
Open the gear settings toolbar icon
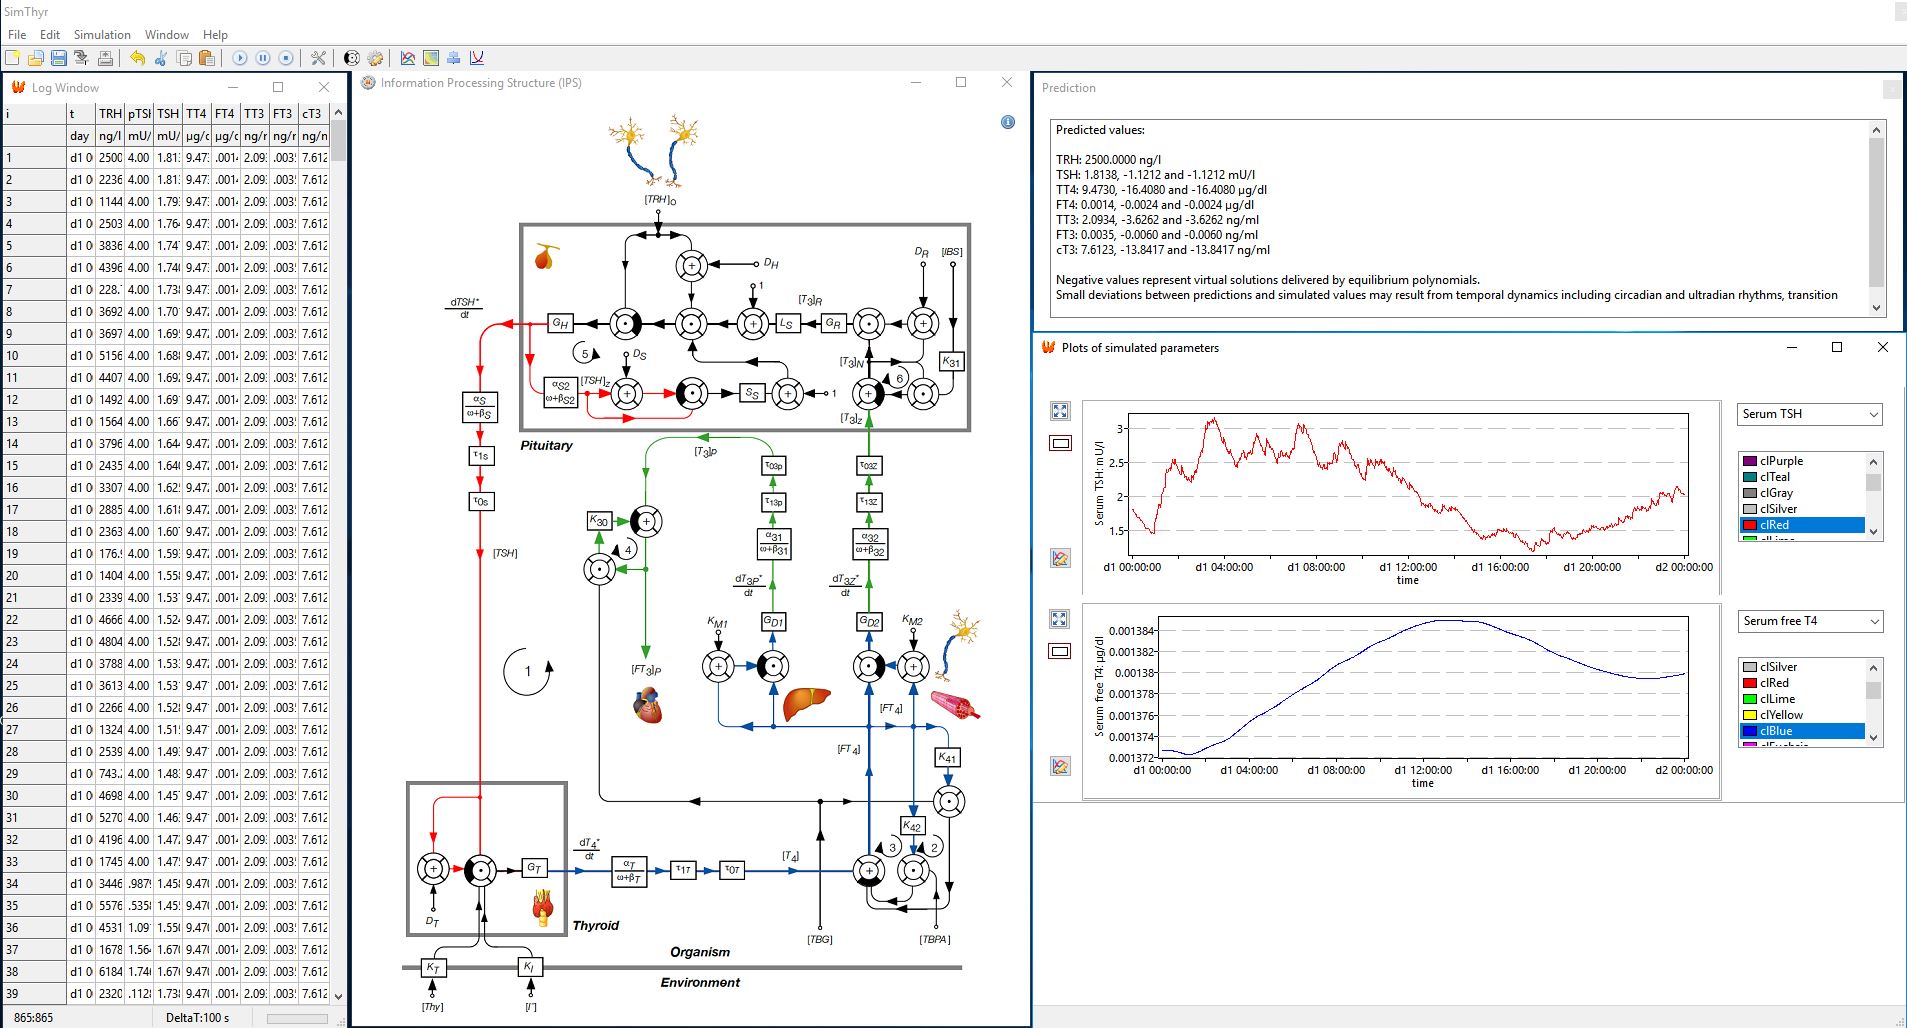pos(375,58)
